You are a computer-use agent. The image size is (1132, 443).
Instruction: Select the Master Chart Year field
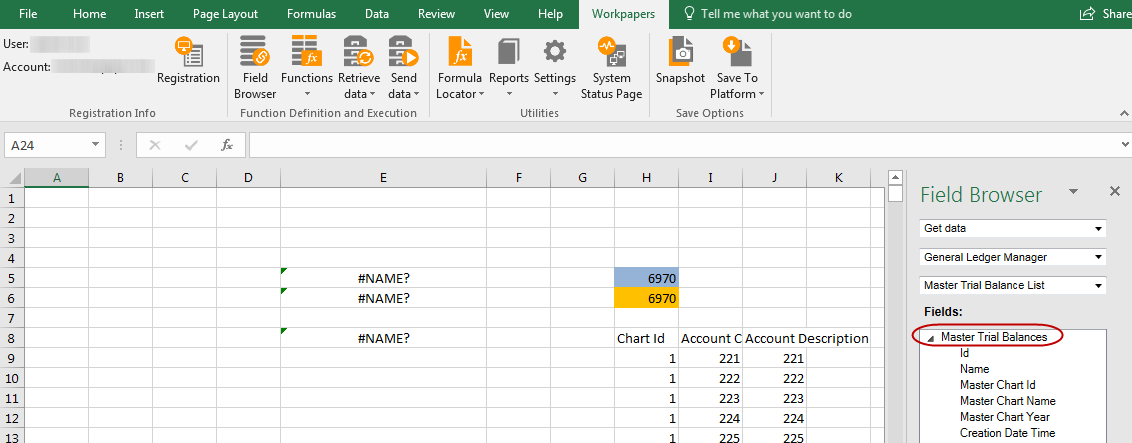tap(1005, 417)
